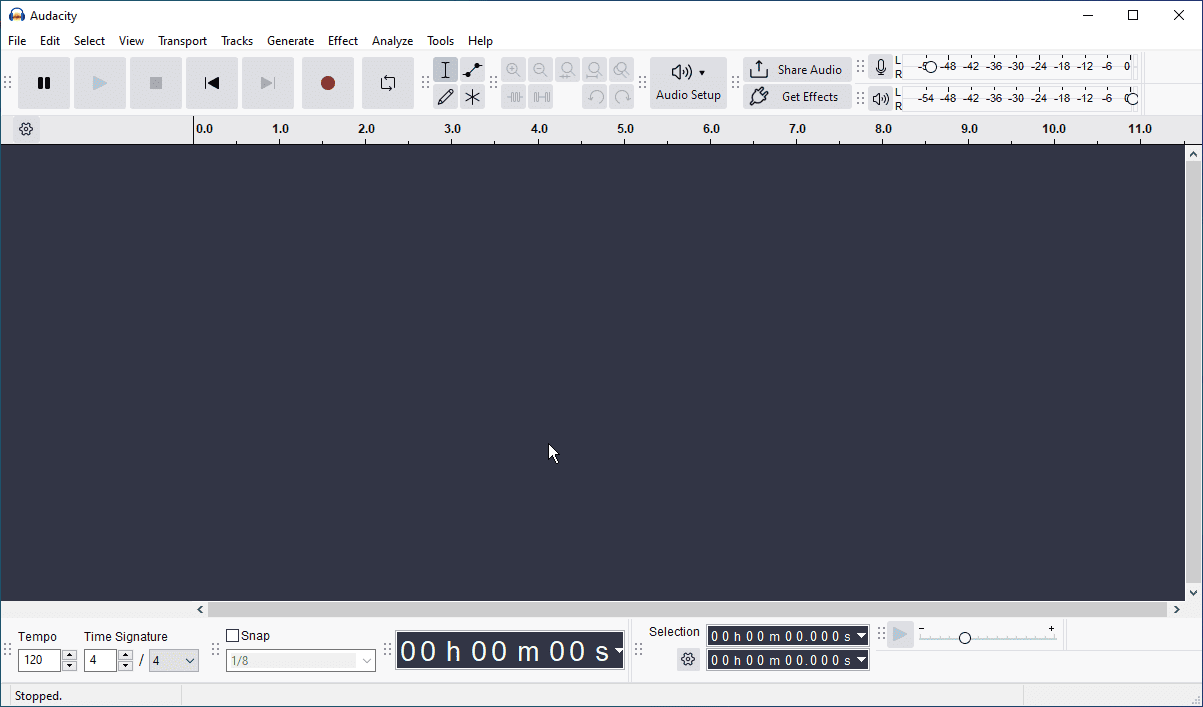Open the Audio Setup menu
Screen dimensions: 1203x707
click(688, 82)
